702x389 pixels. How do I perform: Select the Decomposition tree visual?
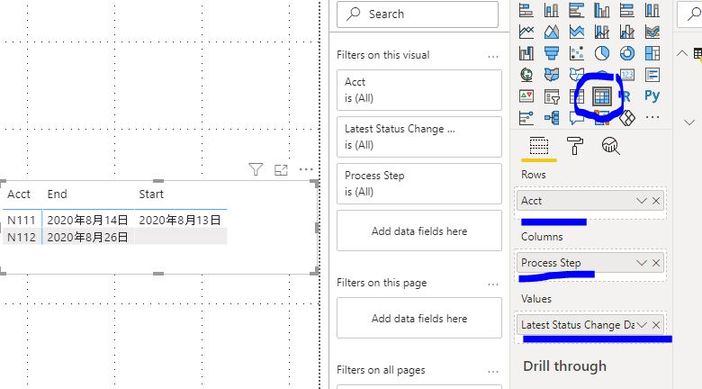coord(551,118)
